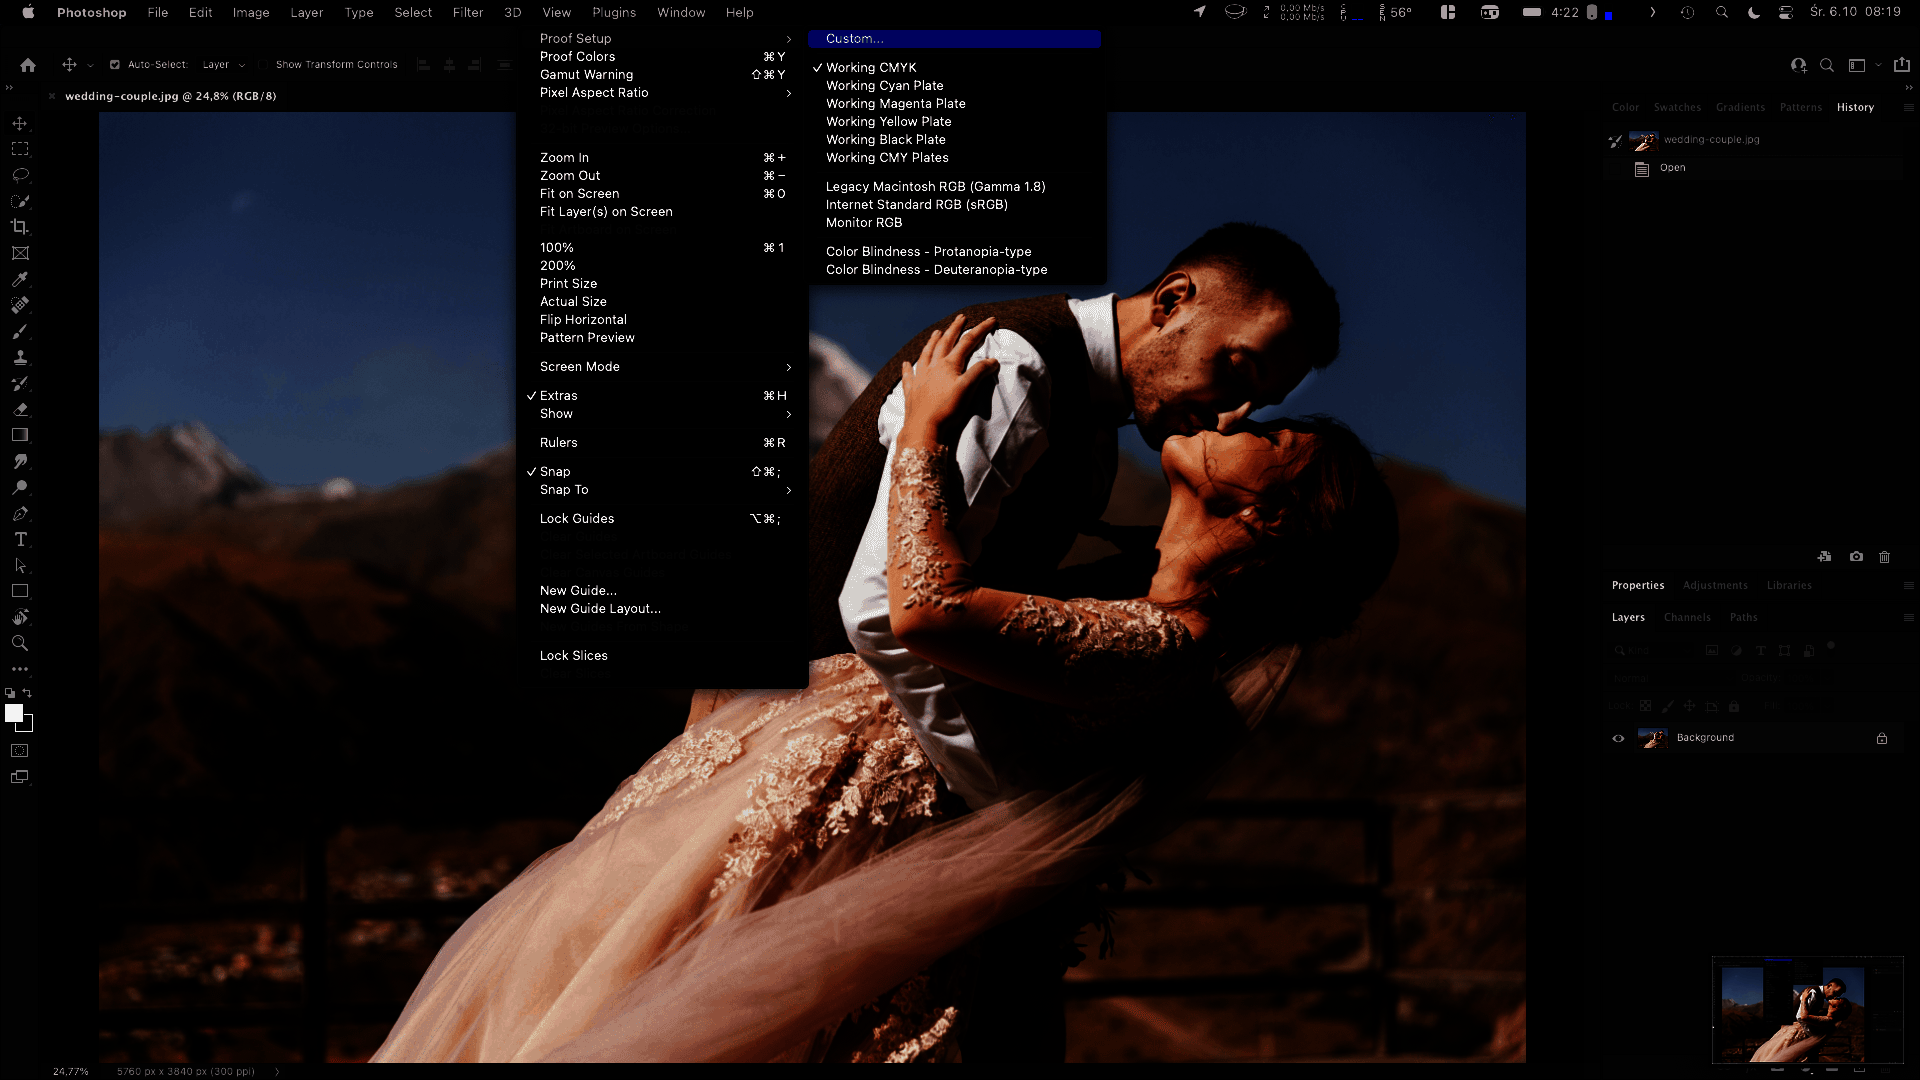Go to Photoshop Home screen
Image resolution: width=1920 pixels, height=1080 pixels.
pos(28,65)
